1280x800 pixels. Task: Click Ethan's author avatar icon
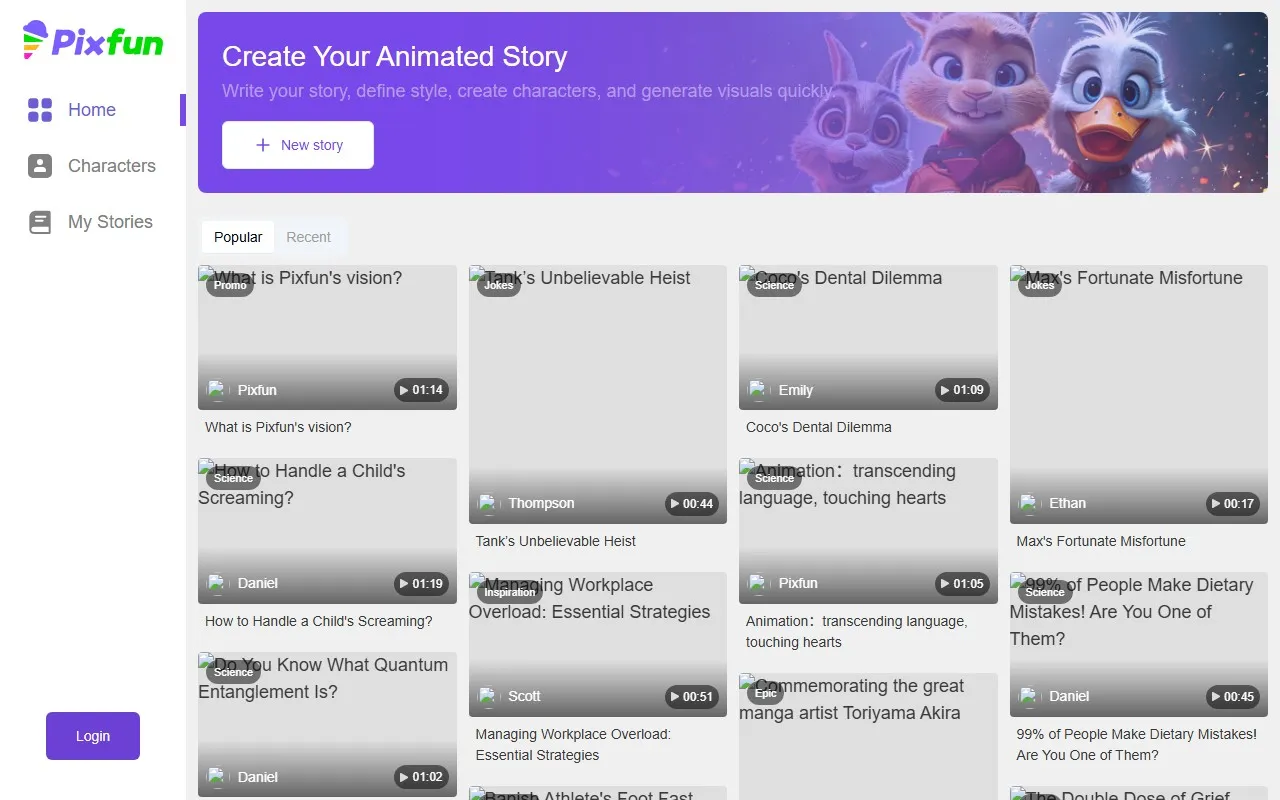[1029, 503]
